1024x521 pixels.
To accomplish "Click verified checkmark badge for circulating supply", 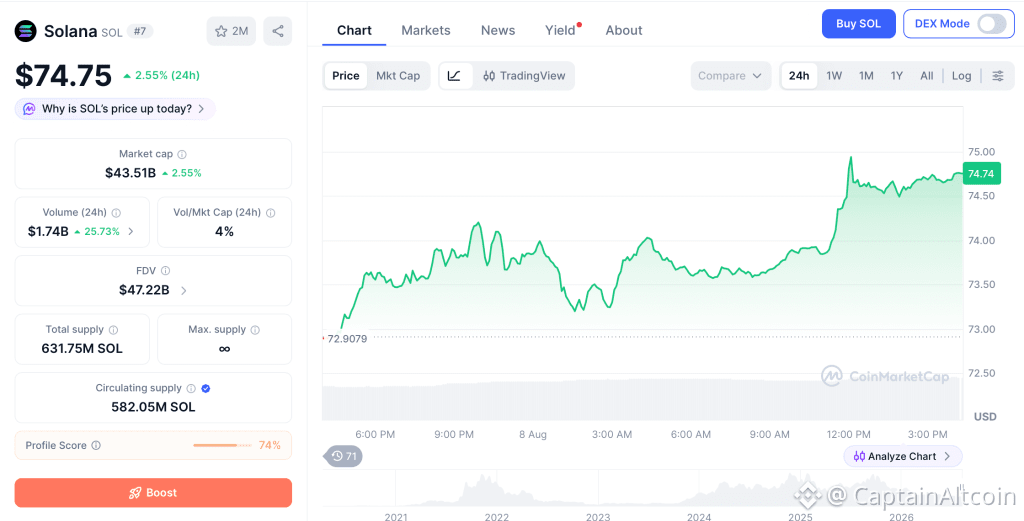I will [206, 388].
